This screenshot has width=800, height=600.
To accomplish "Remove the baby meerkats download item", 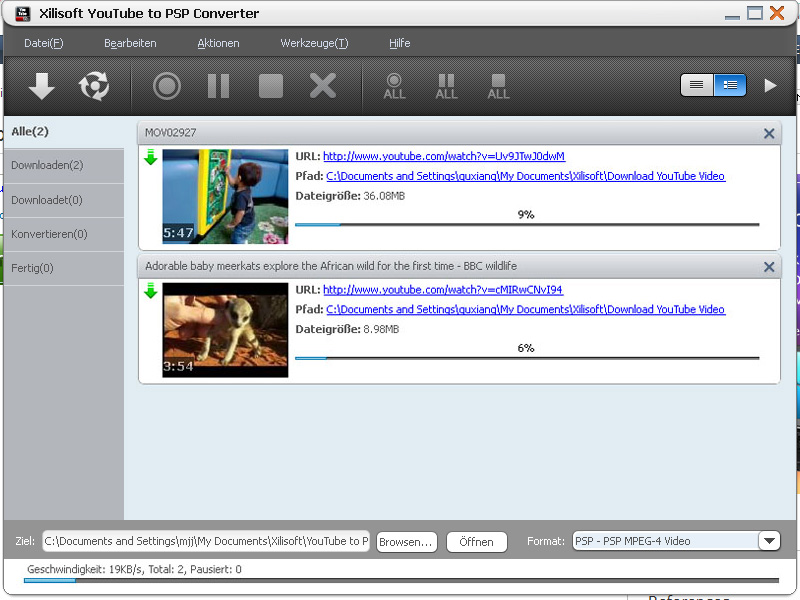I will pos(769,267).
